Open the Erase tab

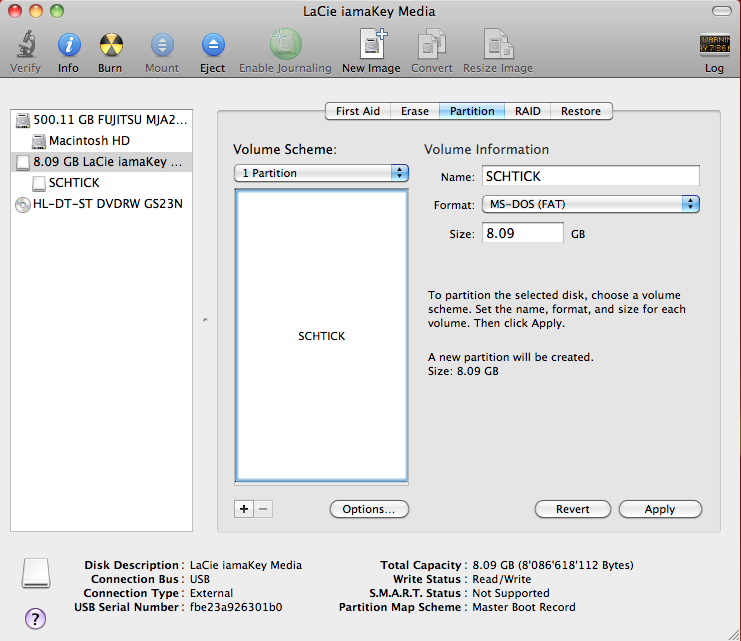[415, 111]
